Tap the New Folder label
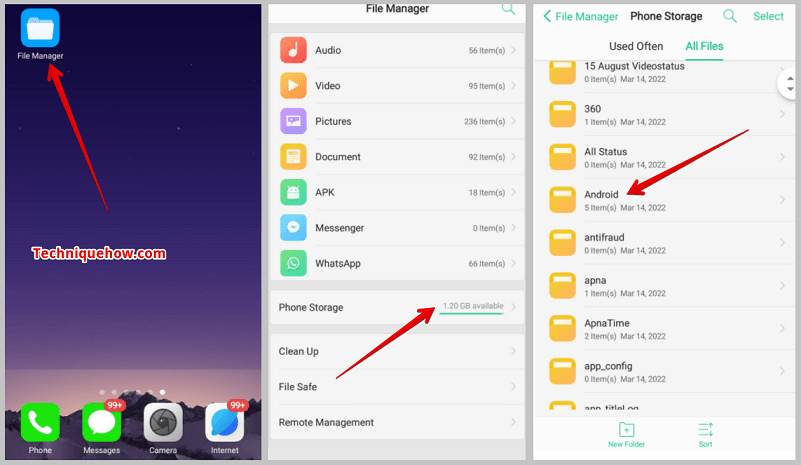This screenshot has width=801, height=465. pyautogui.click(x=626, y=444)
